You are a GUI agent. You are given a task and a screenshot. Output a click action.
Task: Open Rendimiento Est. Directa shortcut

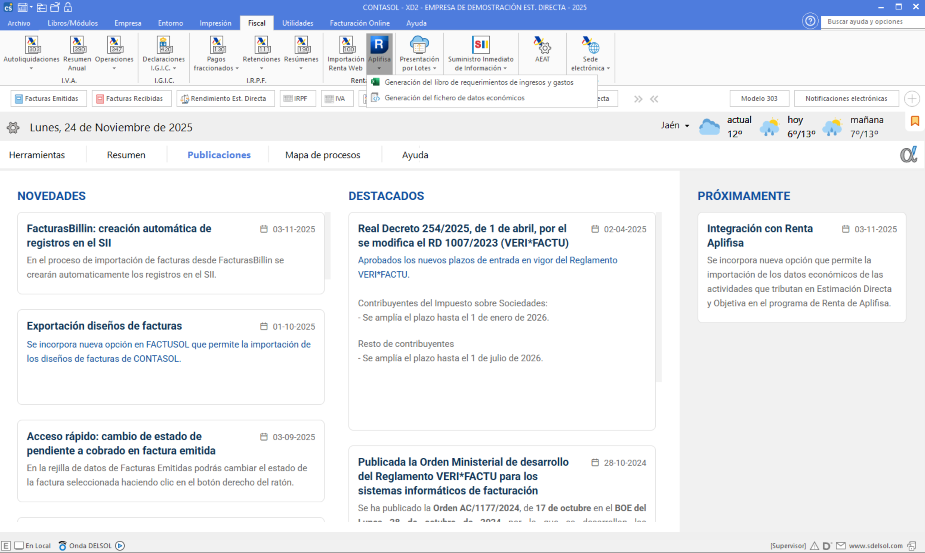pyautogui.click(x=226, y=99)
